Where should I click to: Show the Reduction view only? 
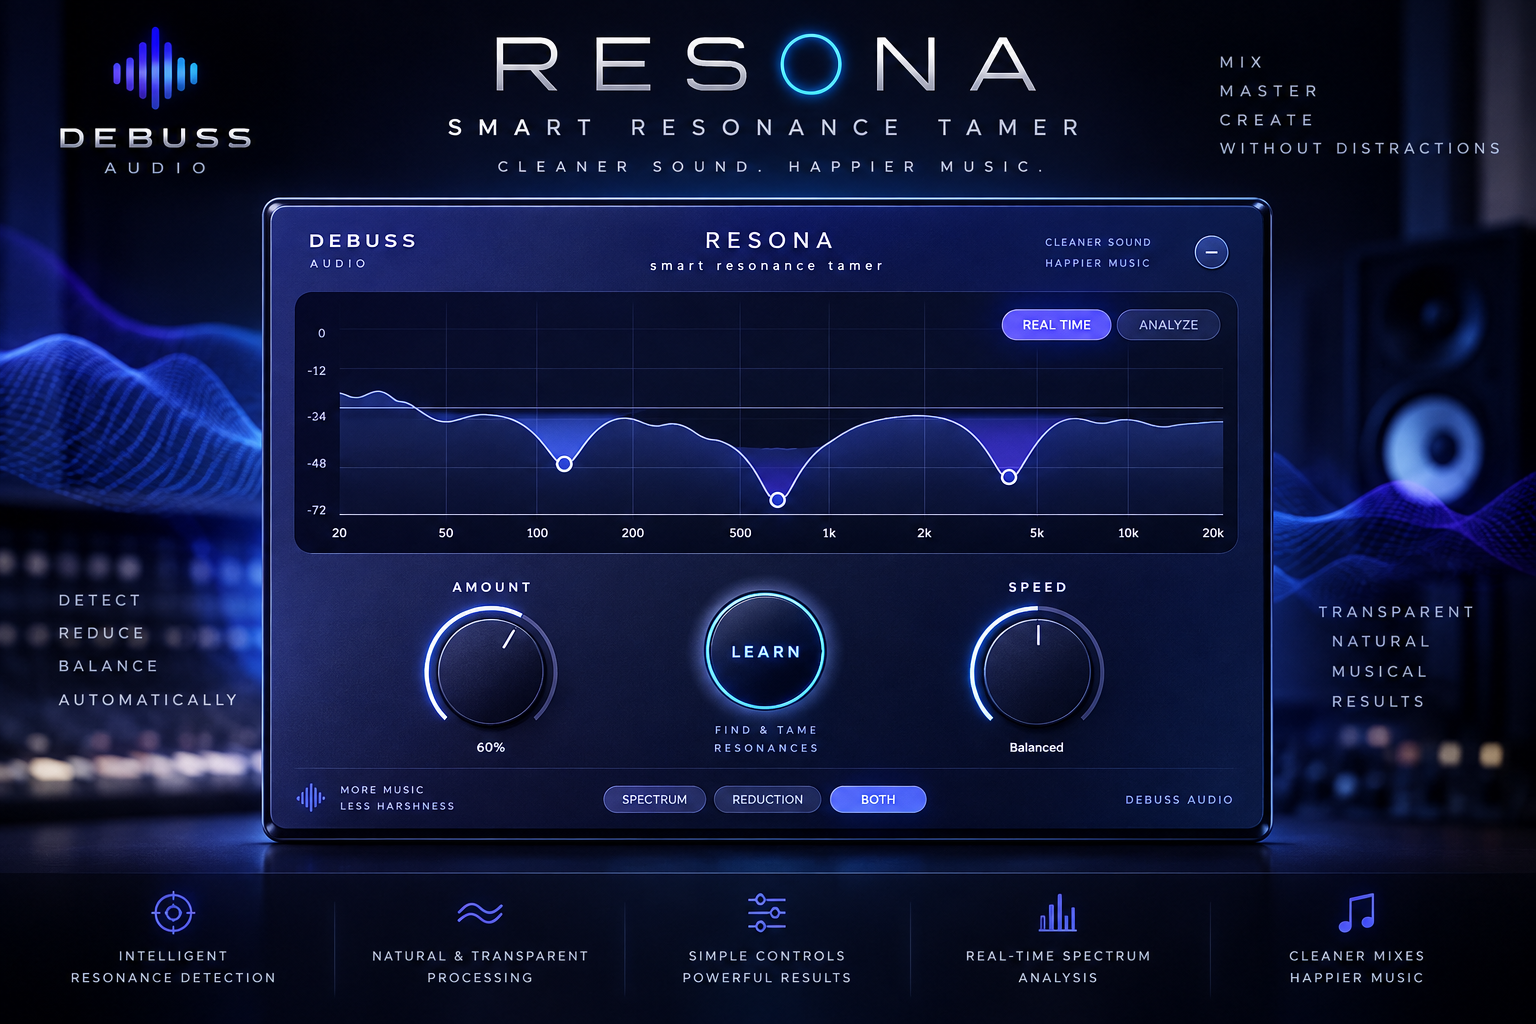click(x=767, y=799)
